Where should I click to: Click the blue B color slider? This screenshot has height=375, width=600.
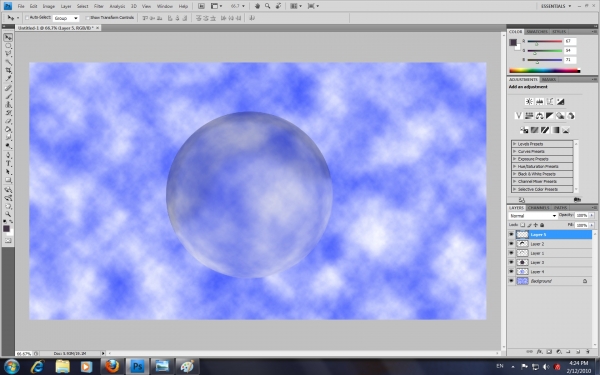(545, 60)
